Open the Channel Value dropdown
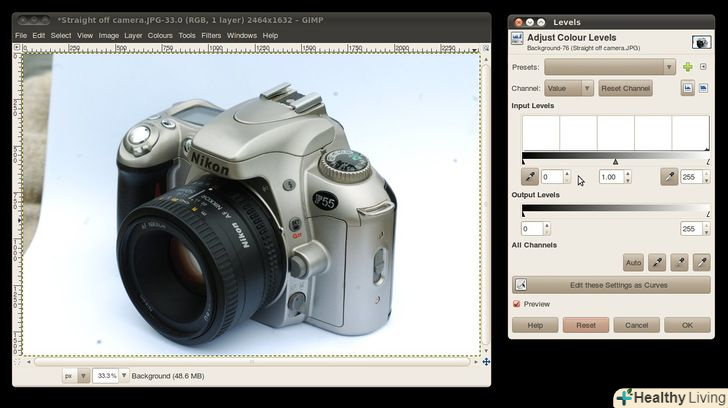 pyautogui.click(x=569, y=88)
